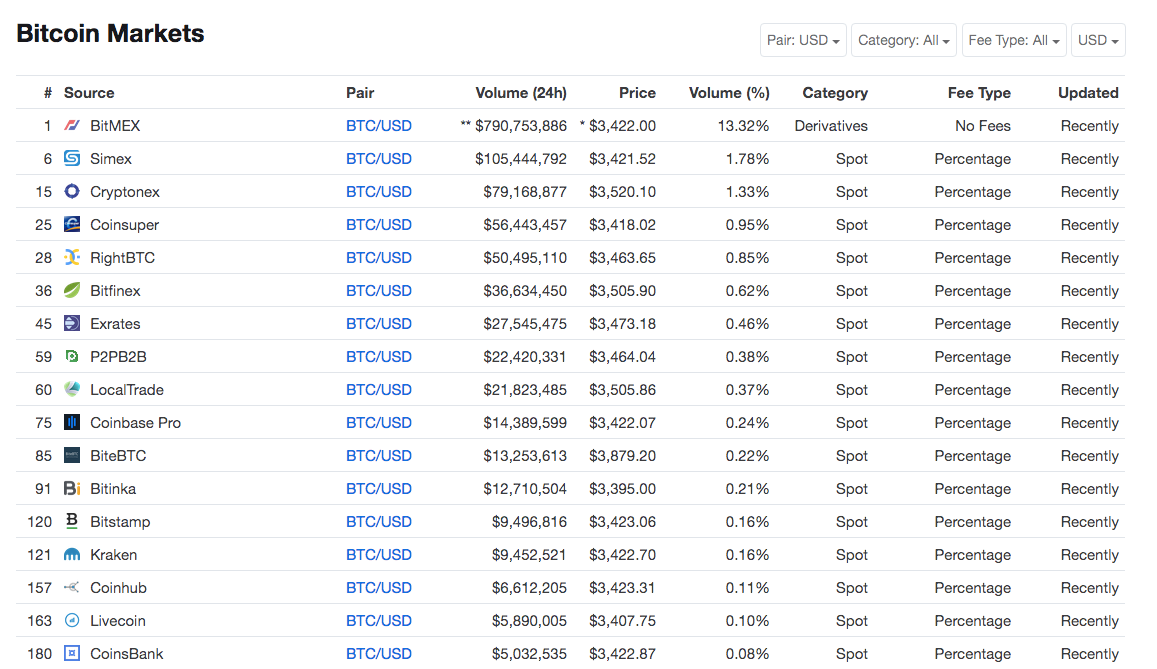Open the BTC/USD pair link for BitMEX
Screen dimensions: 1157x669
coord(379,126)
